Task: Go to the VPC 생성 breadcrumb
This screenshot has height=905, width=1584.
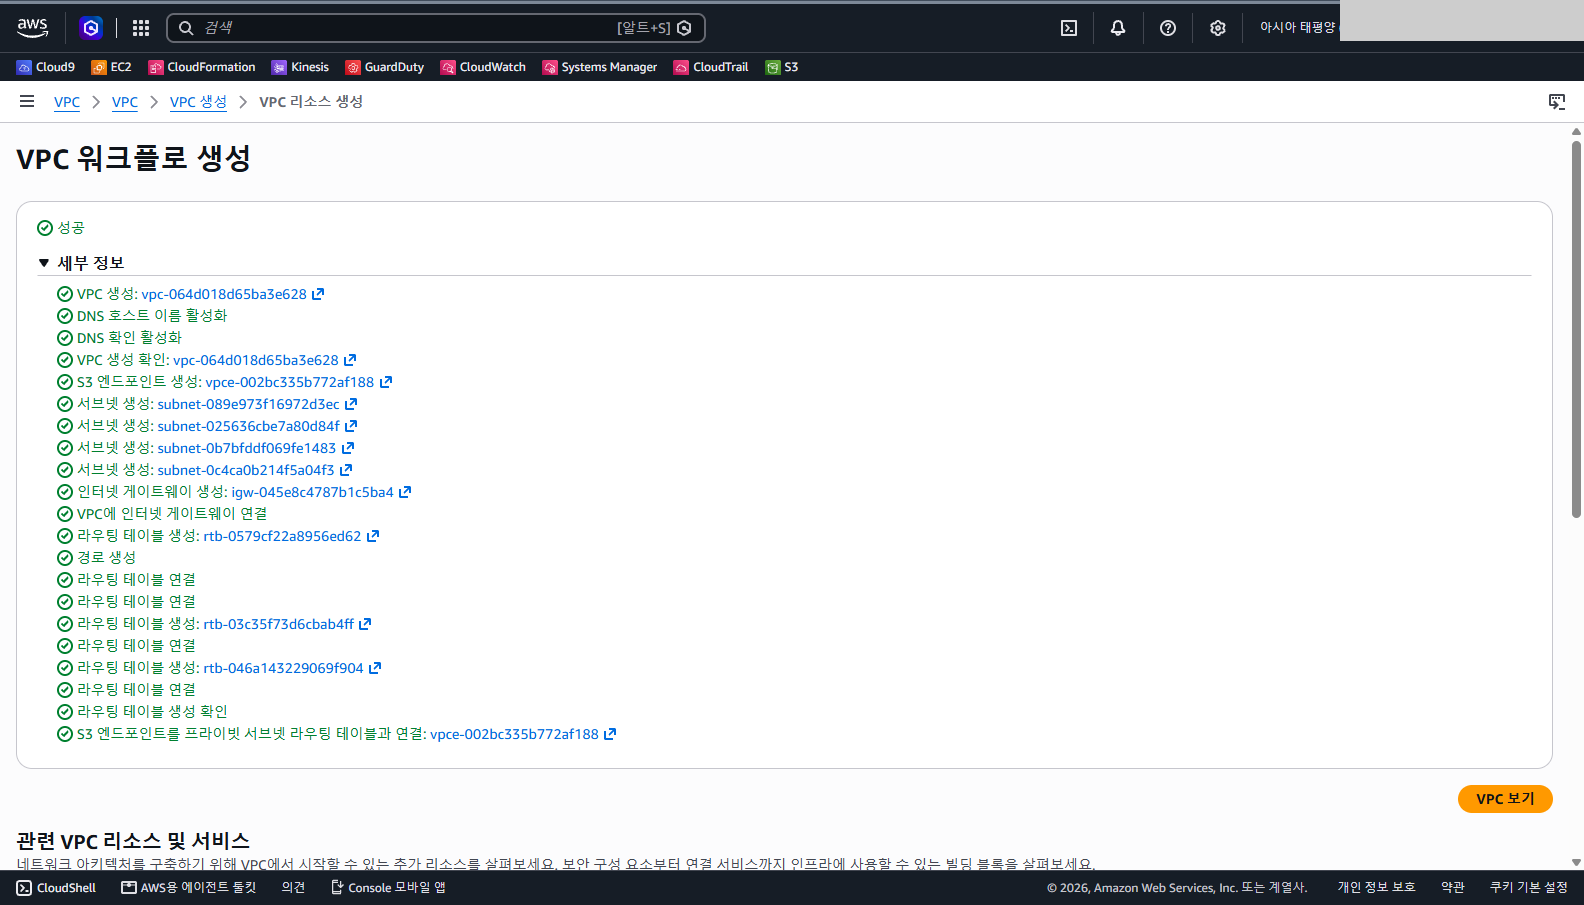Action: 198,102
